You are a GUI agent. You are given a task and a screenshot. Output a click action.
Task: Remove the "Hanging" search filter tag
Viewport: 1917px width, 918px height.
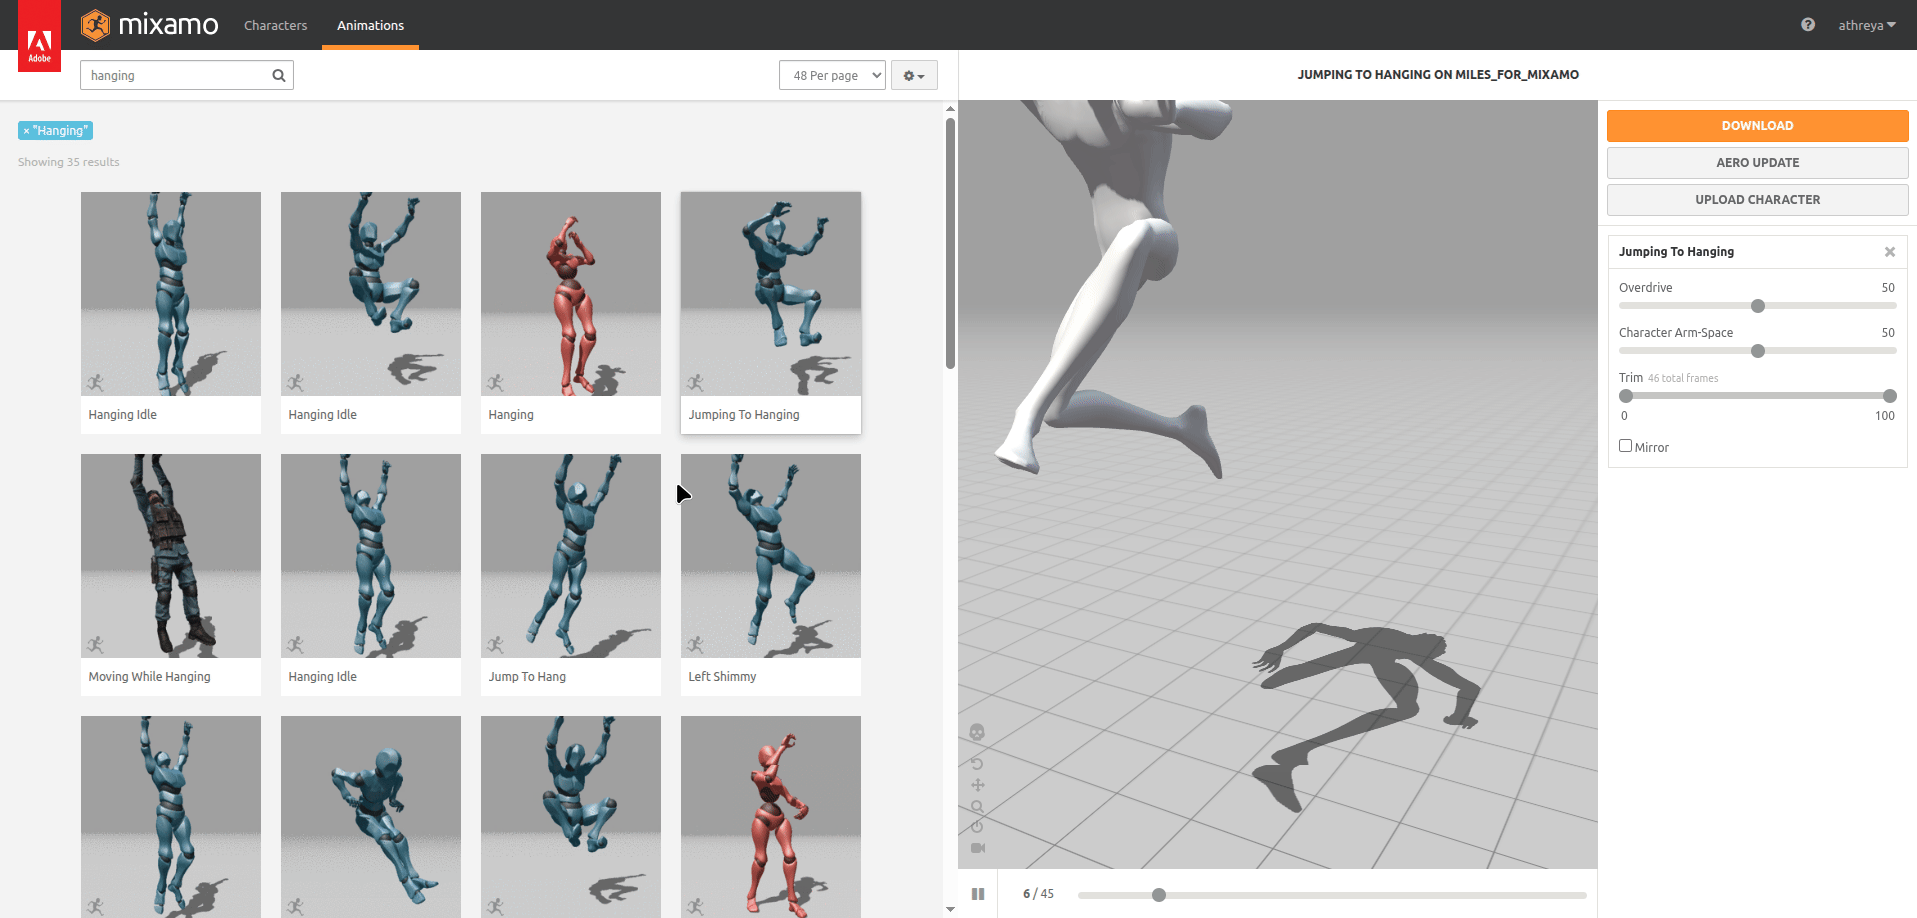(x=26, y=131)
